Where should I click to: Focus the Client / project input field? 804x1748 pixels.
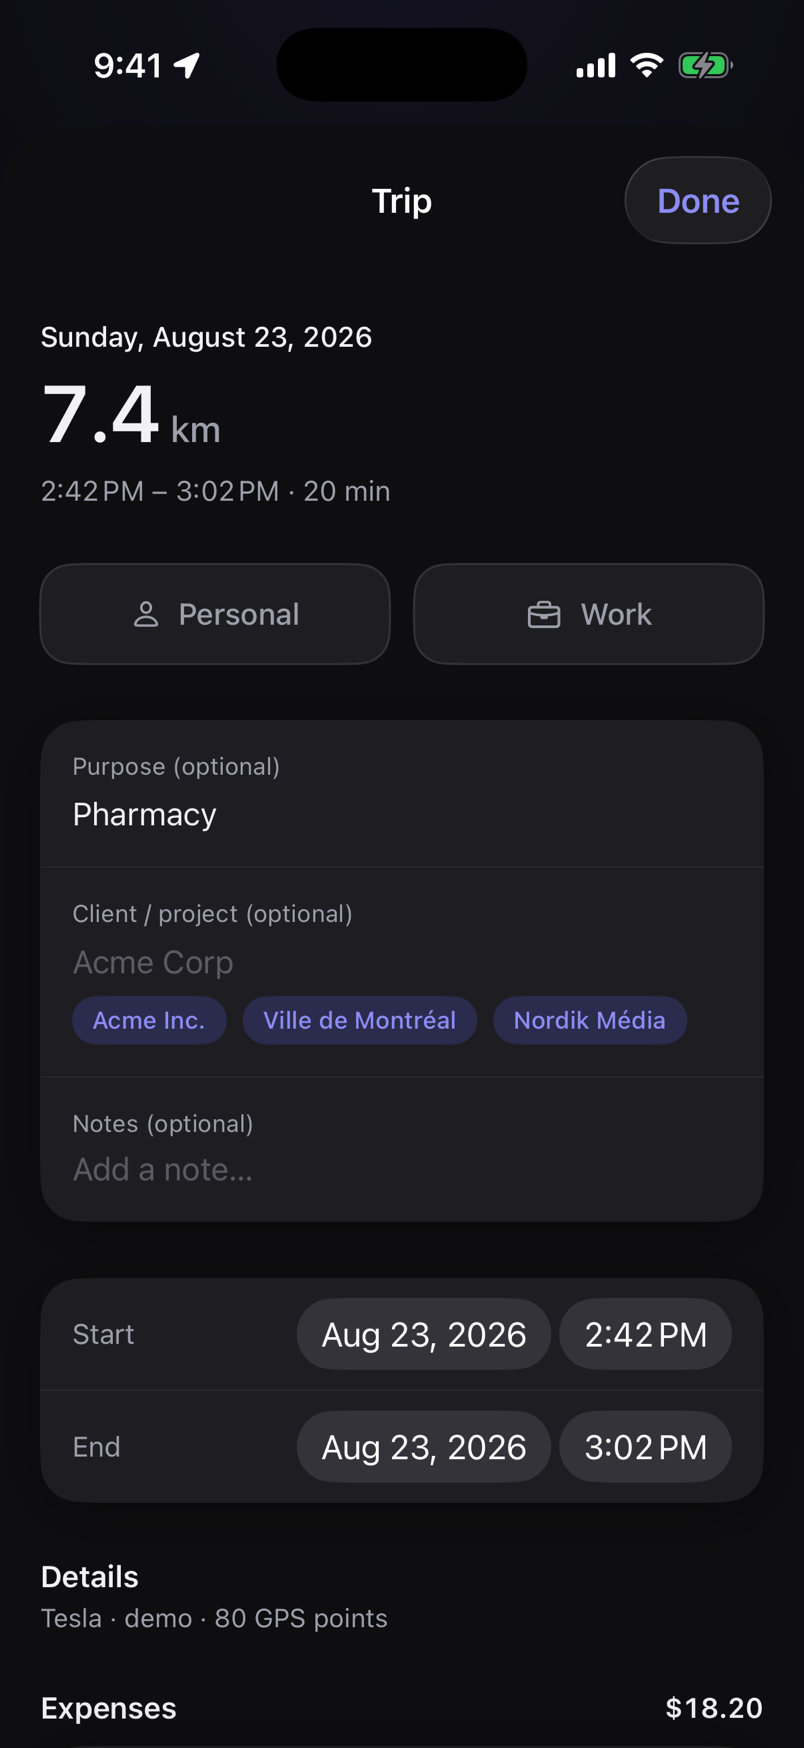click(x=402, y=962)
